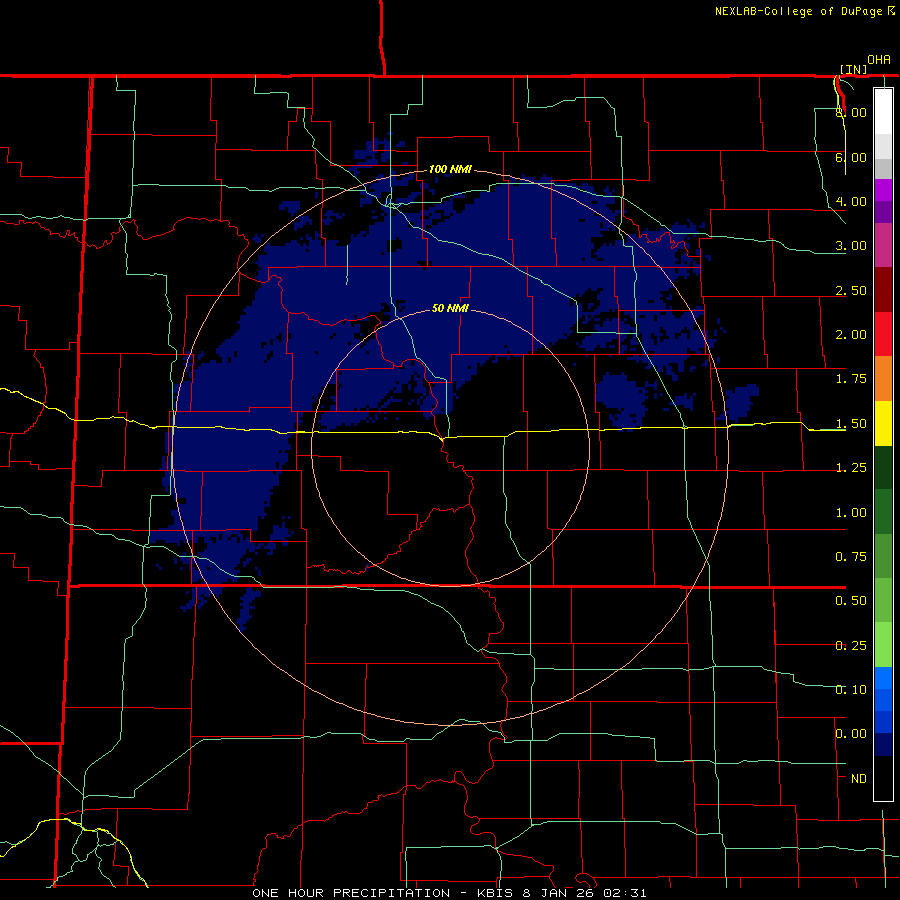This screenshot has height=900, width=900.
Task: Click the 0.25 scale label
Action: [x=851, y=646]
